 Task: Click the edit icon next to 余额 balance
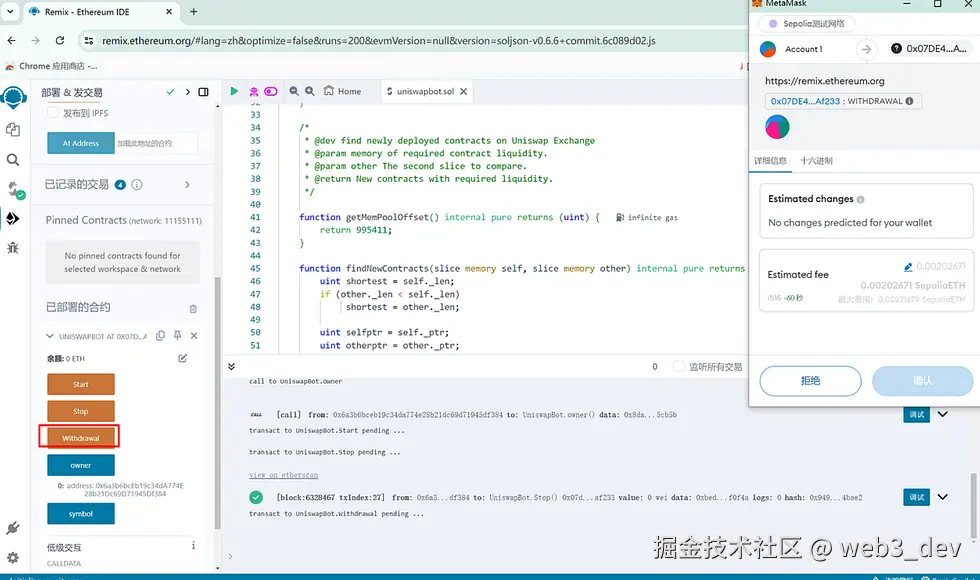click(182, 358)
